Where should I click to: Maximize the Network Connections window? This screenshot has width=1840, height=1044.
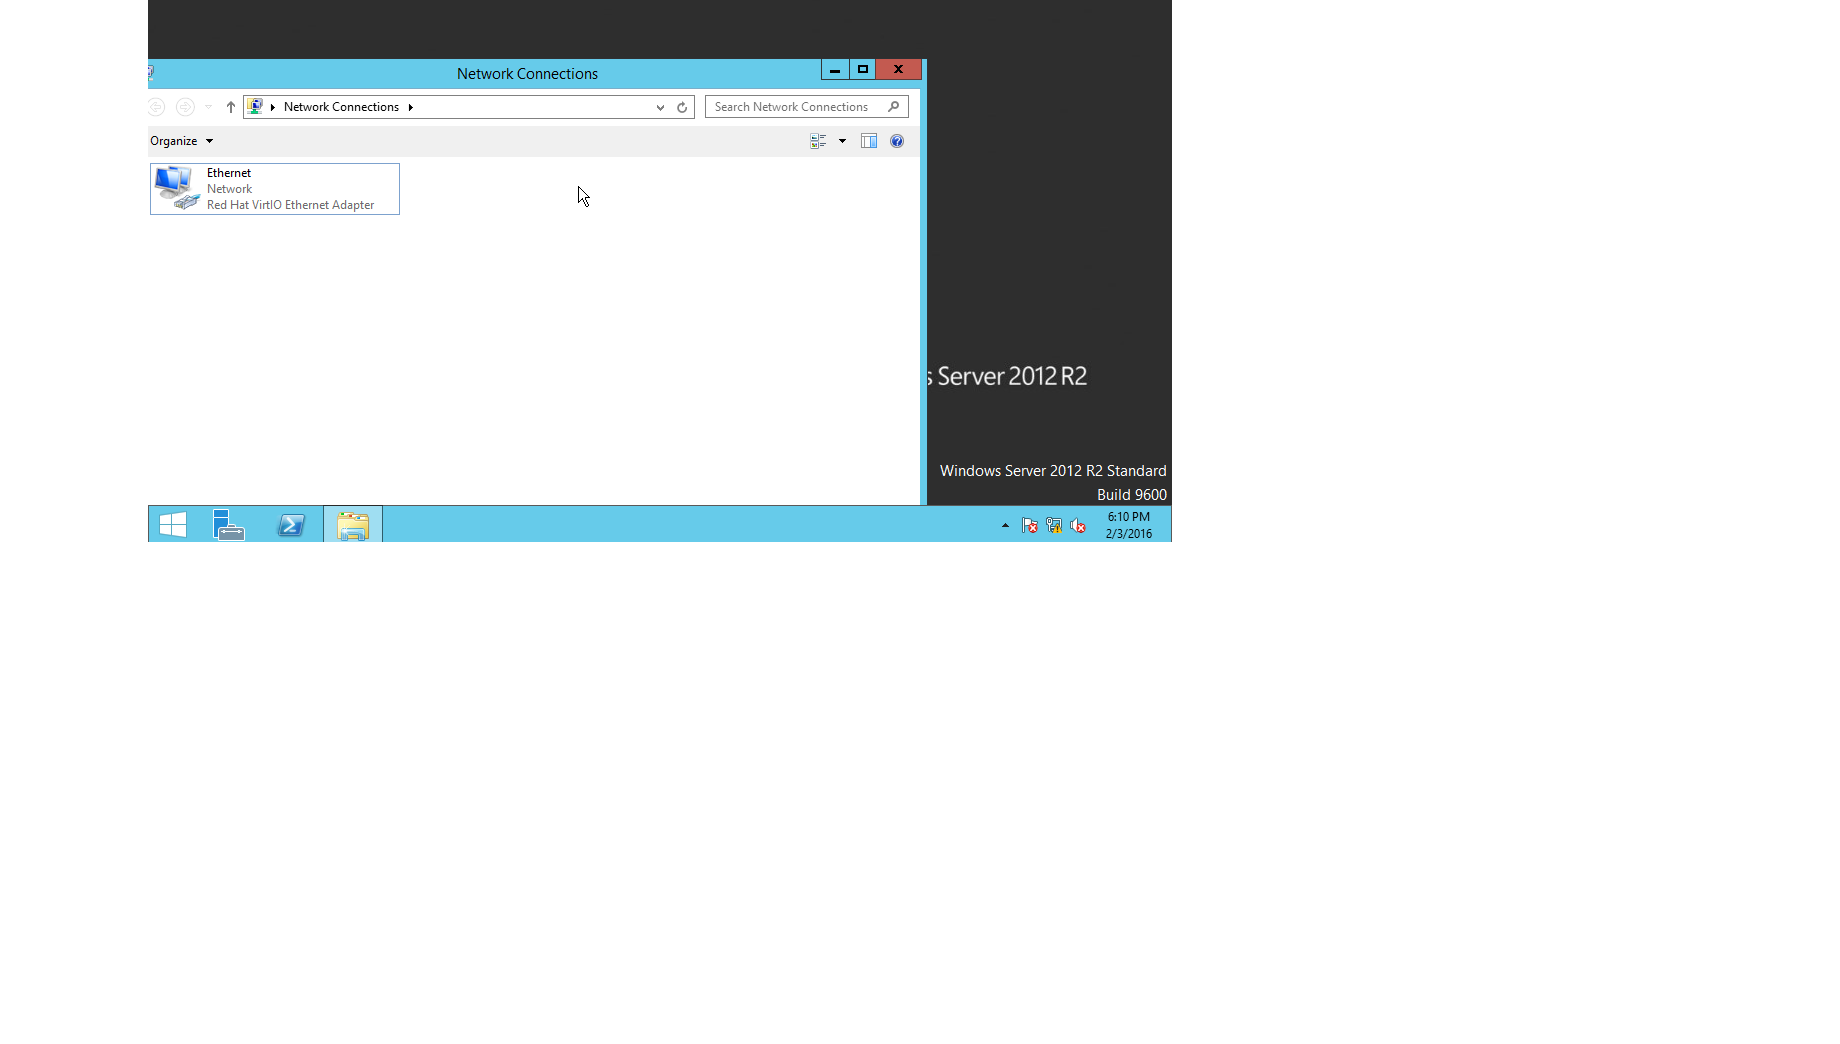click(x=863, y=70)
